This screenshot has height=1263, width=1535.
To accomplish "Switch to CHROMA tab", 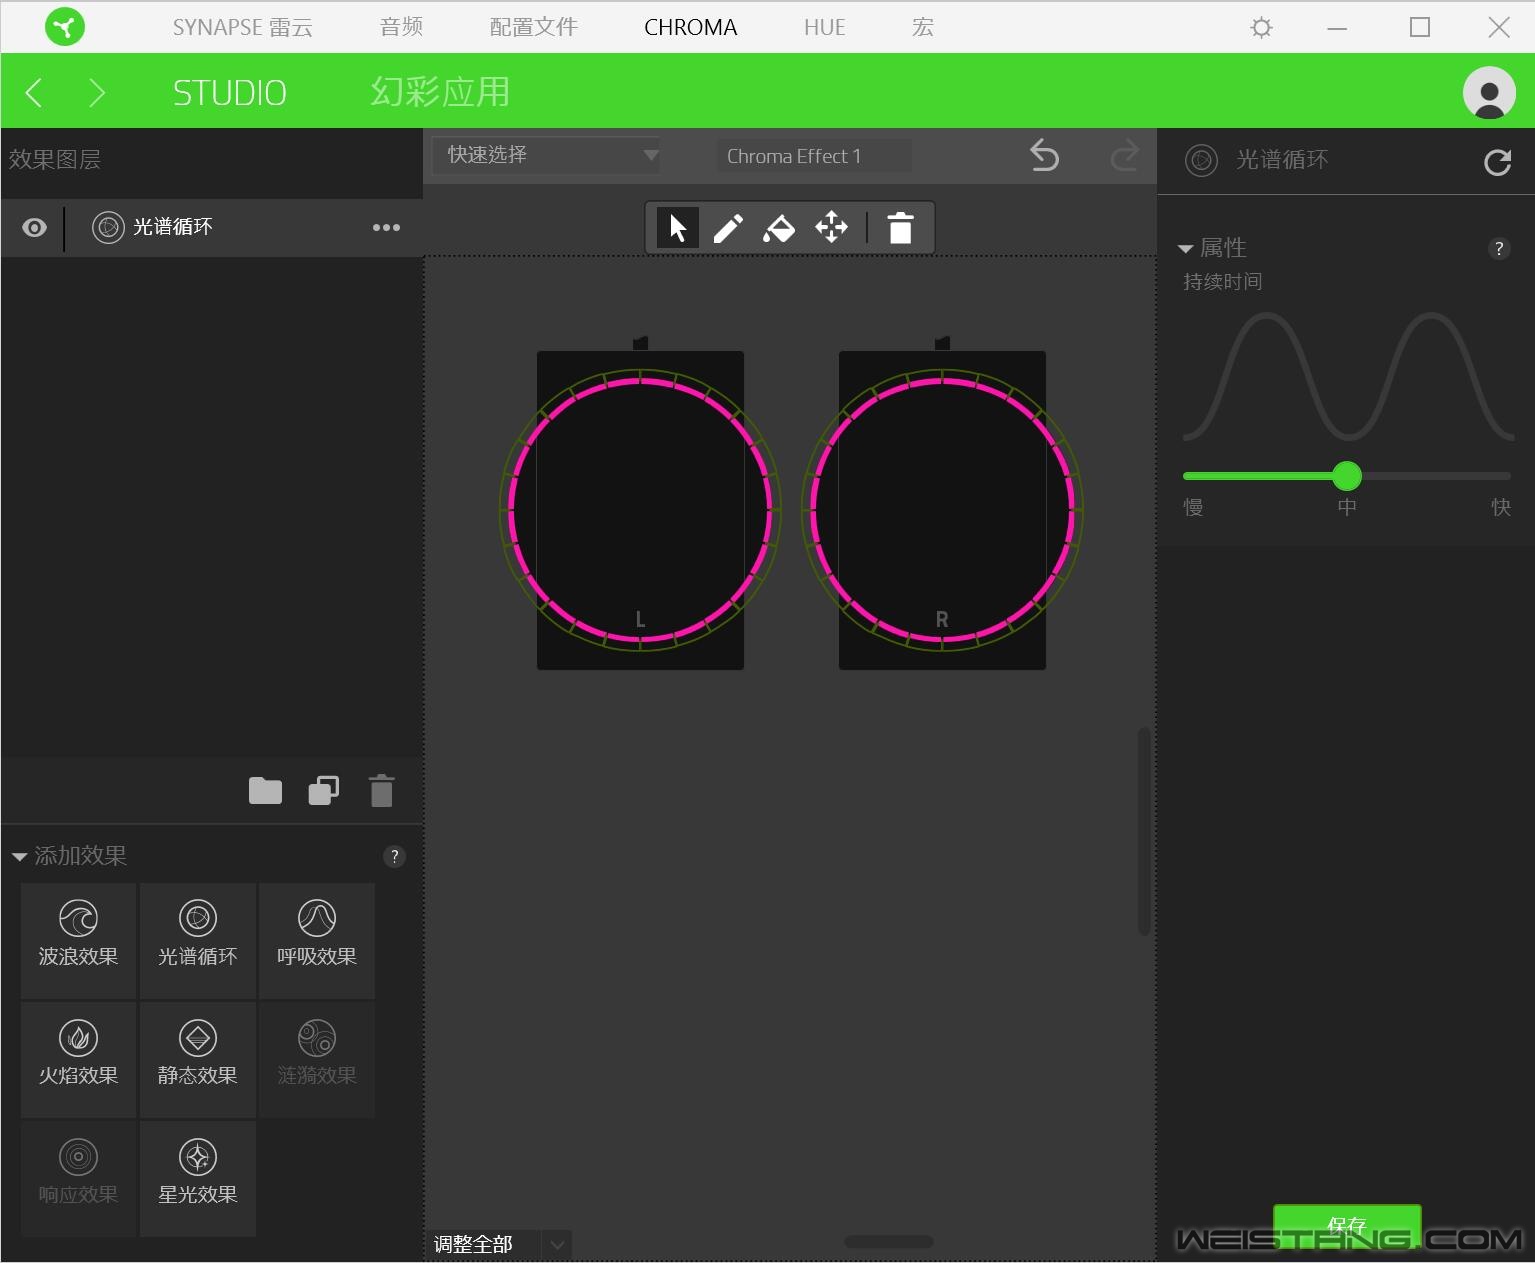I will (690, 27).
